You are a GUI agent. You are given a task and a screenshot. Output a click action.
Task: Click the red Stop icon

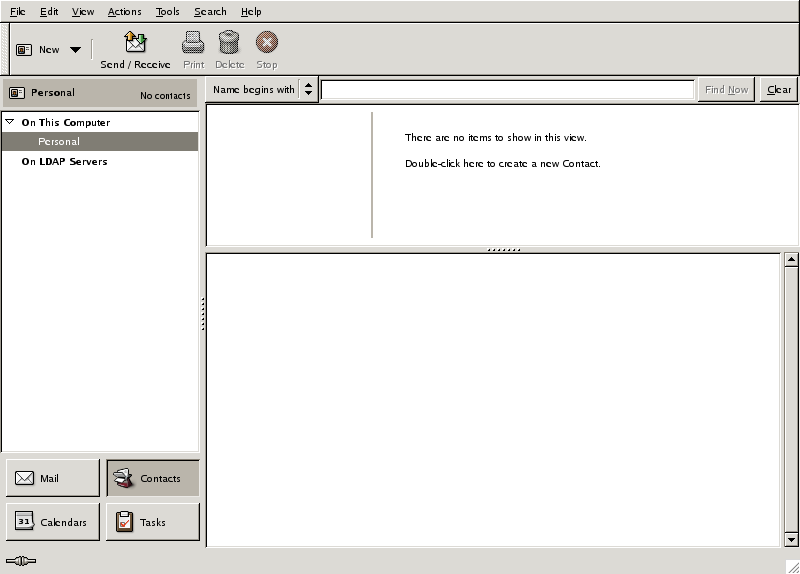pos(266,43)
